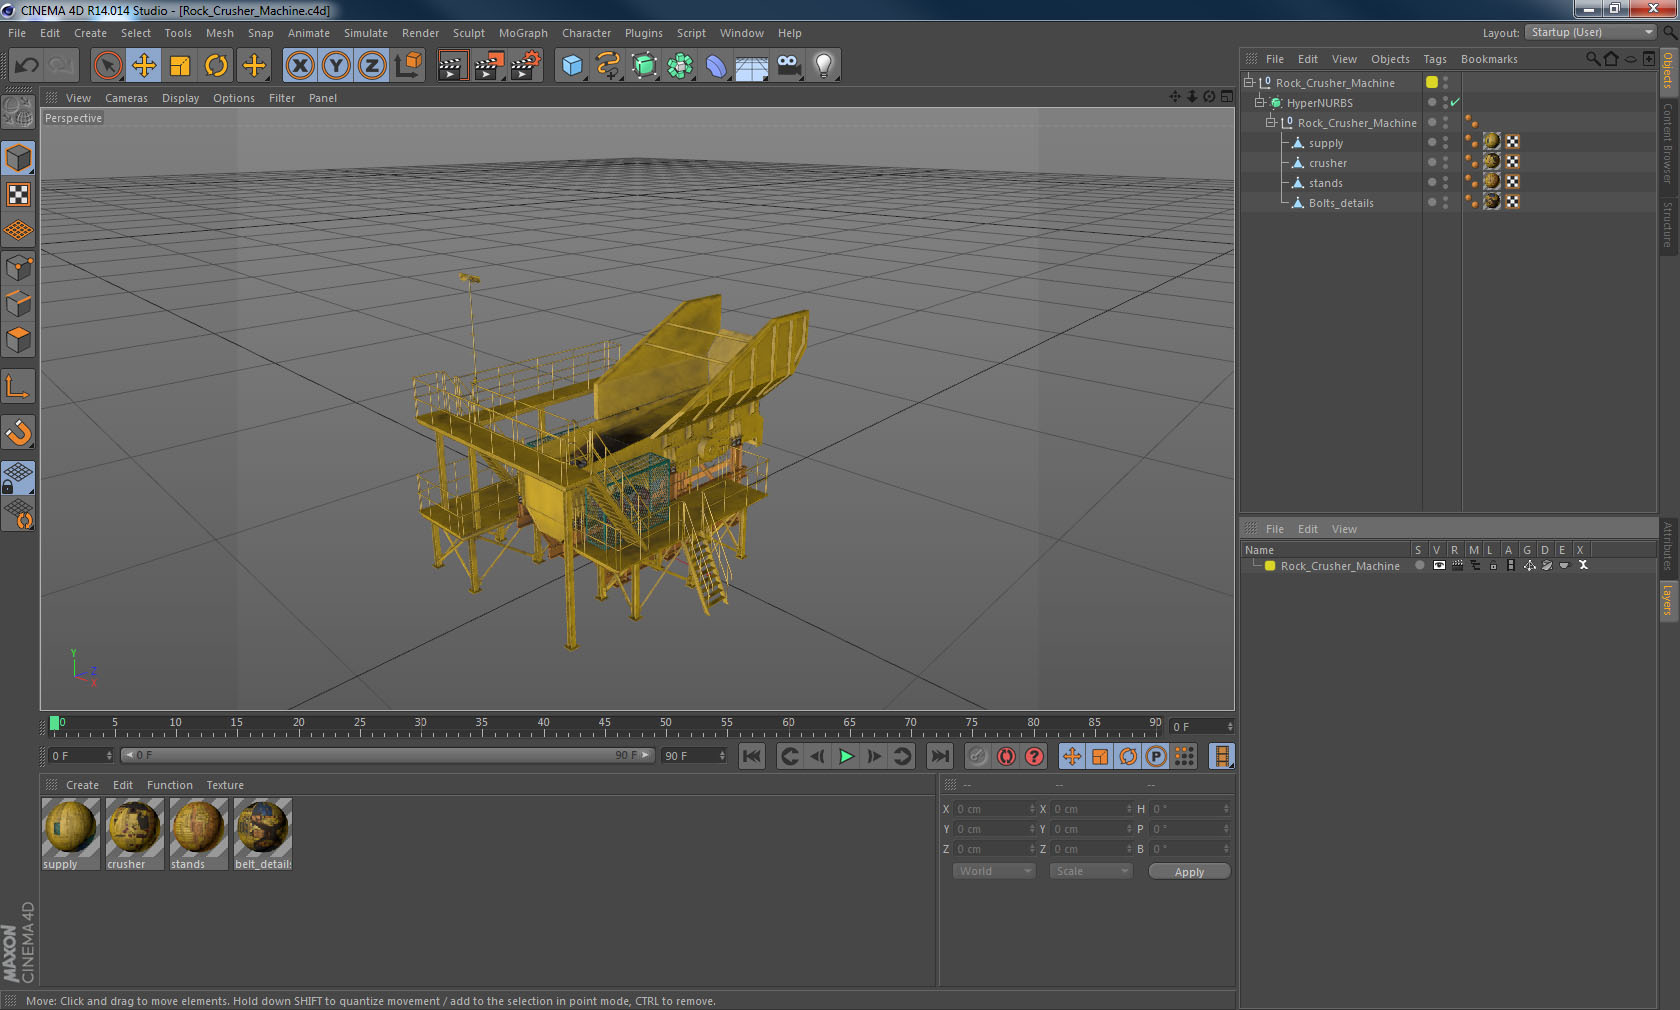The height and width of the screenshot is (1010, 1680).
Task: Select the stands object in tree
Action: point(1325,183)
